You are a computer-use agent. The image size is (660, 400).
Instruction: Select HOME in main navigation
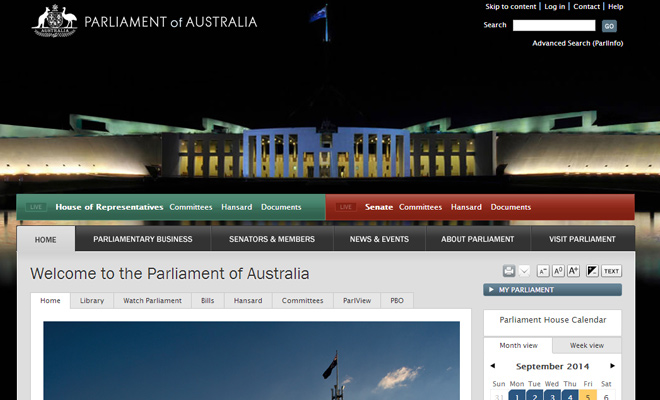tap(46, 239)
